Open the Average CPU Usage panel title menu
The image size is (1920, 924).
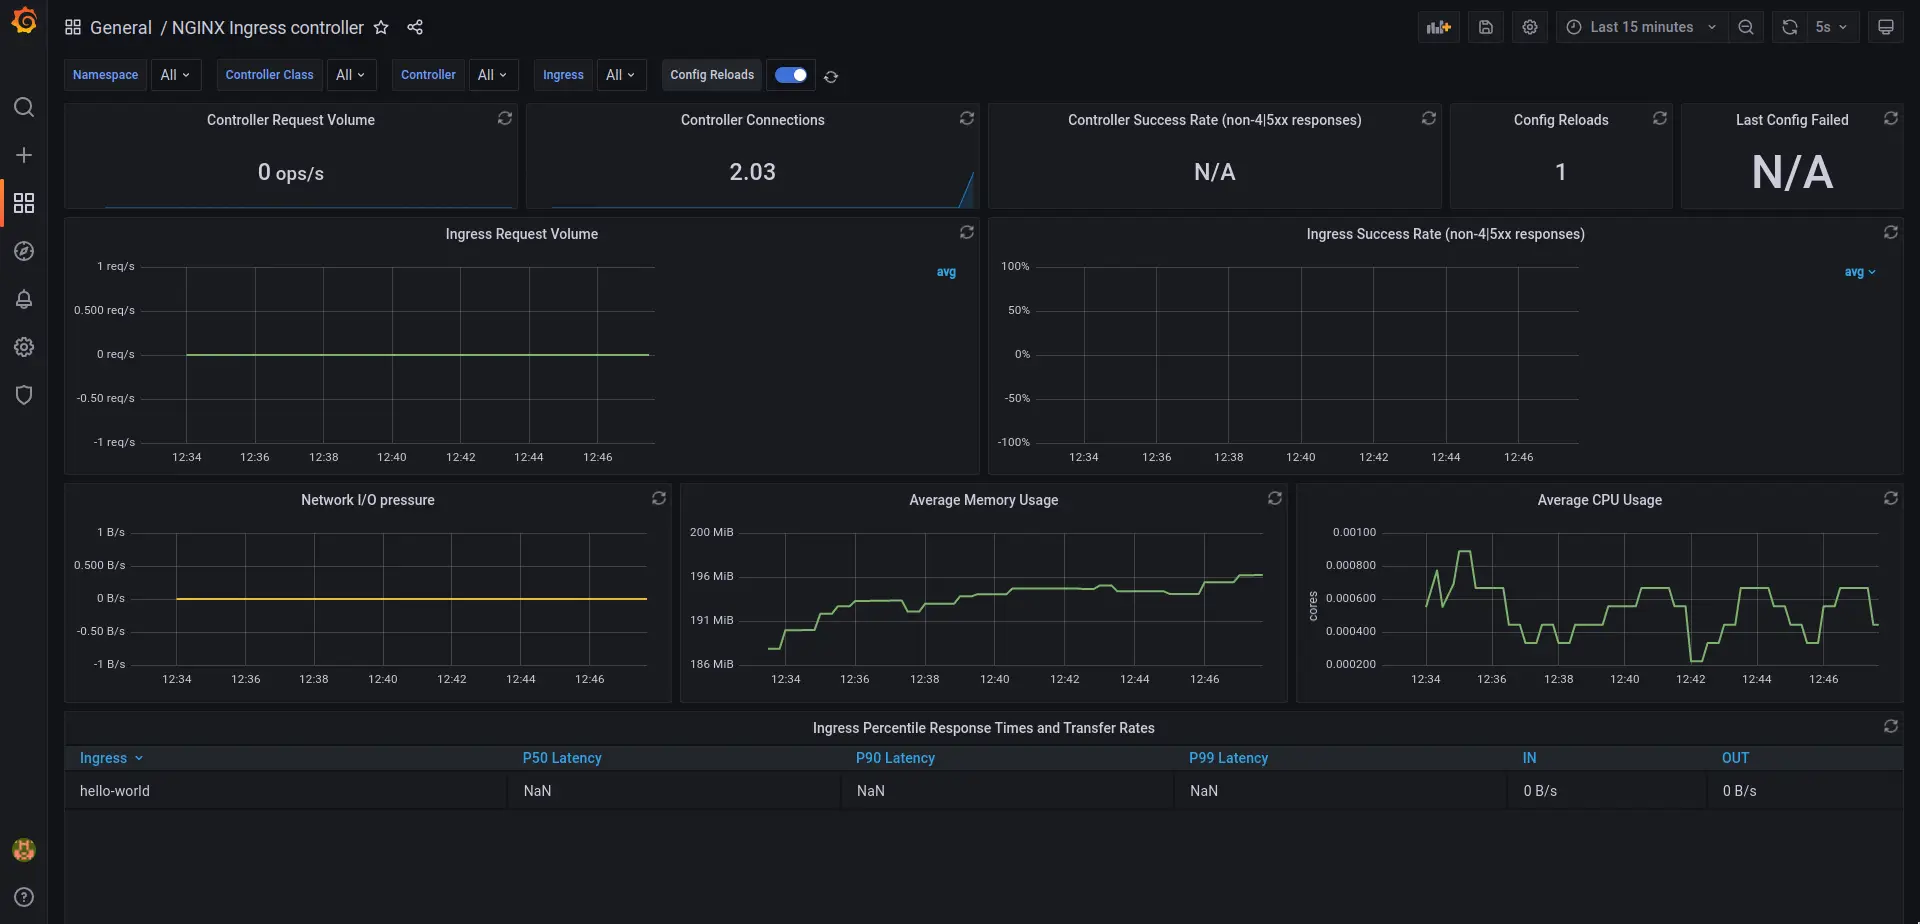pyautogui.click(x=1599, y=500)
